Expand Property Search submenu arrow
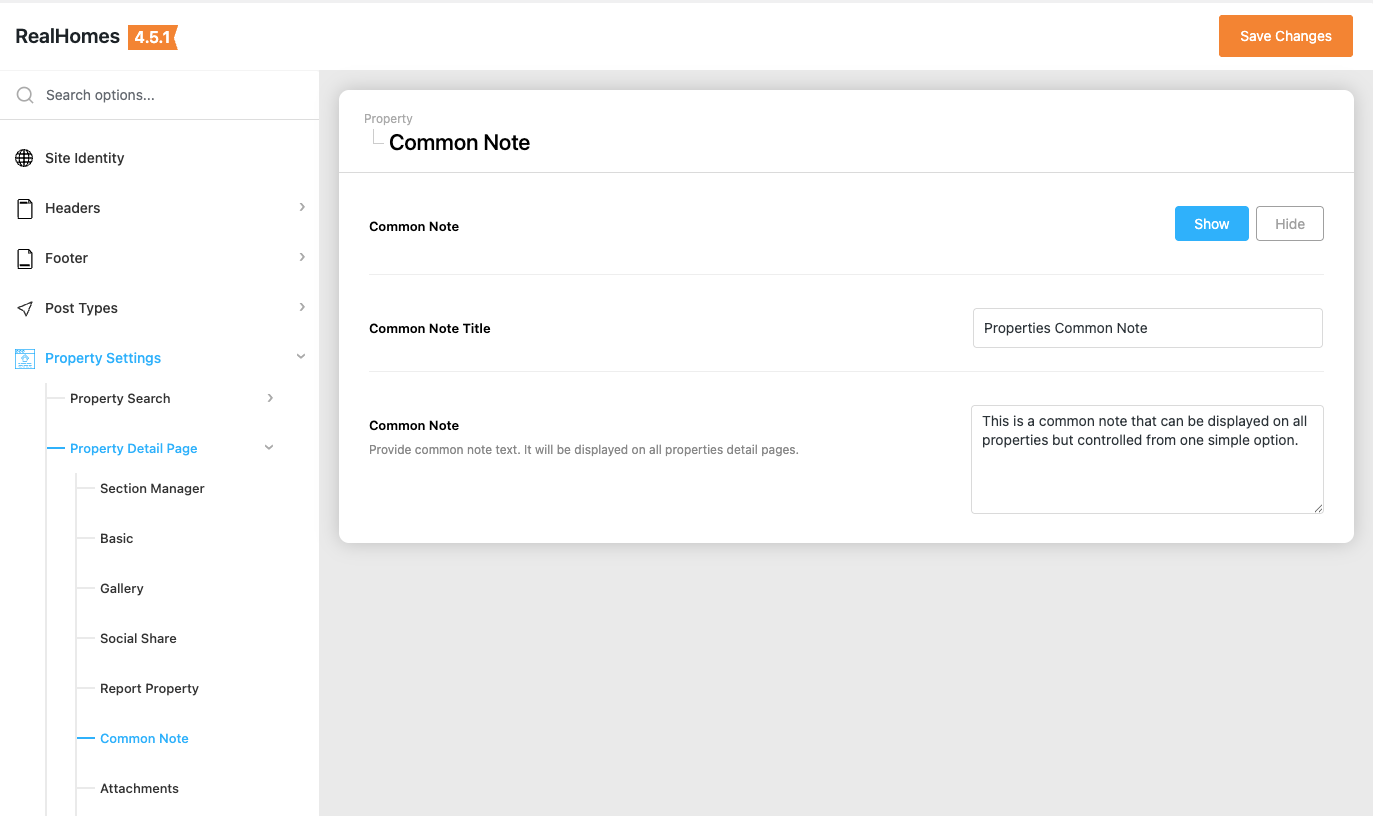The width and height of the screenshot is (1373, 816). click(270, 398)
